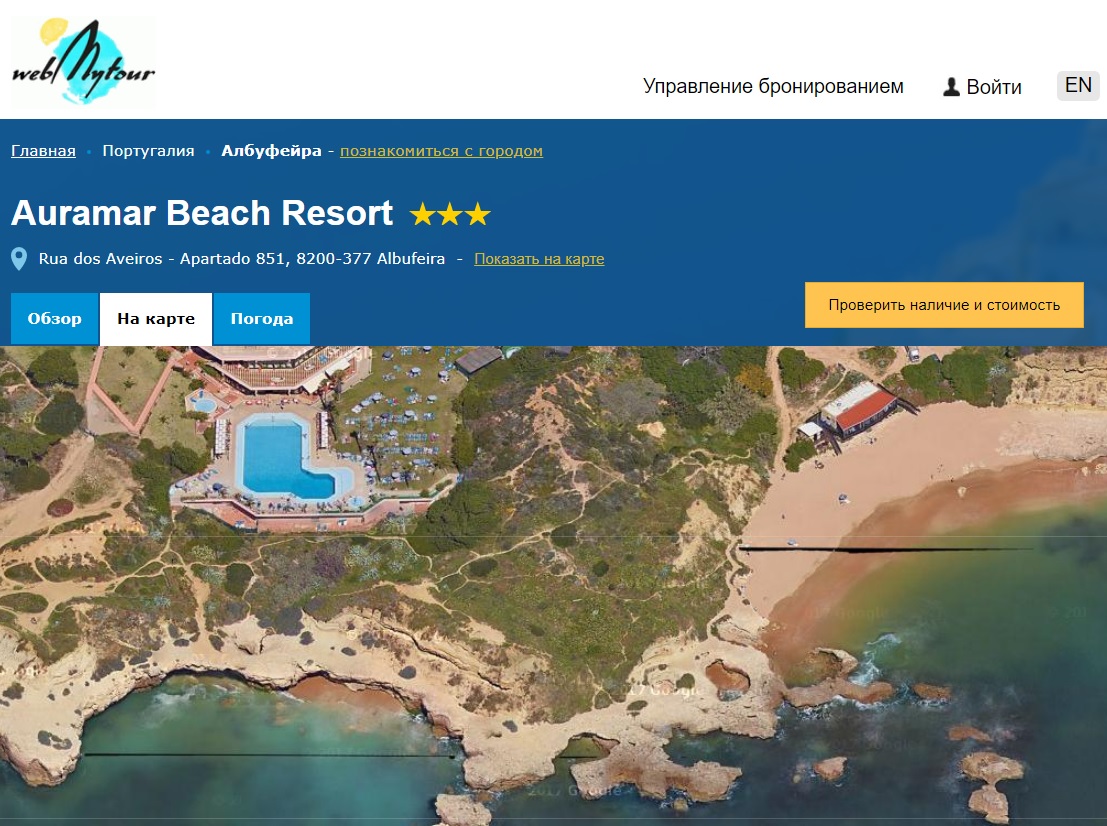The width and height of the screenshot is (1107, 826).
Task: Click the first yellow rating star
Action: (423, 214)
